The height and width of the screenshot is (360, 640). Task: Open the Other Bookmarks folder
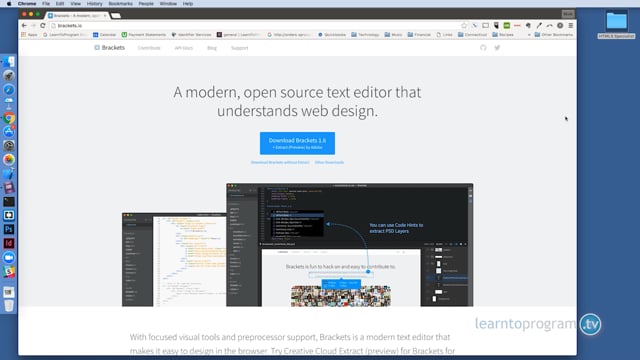click(x=554, y=35)
